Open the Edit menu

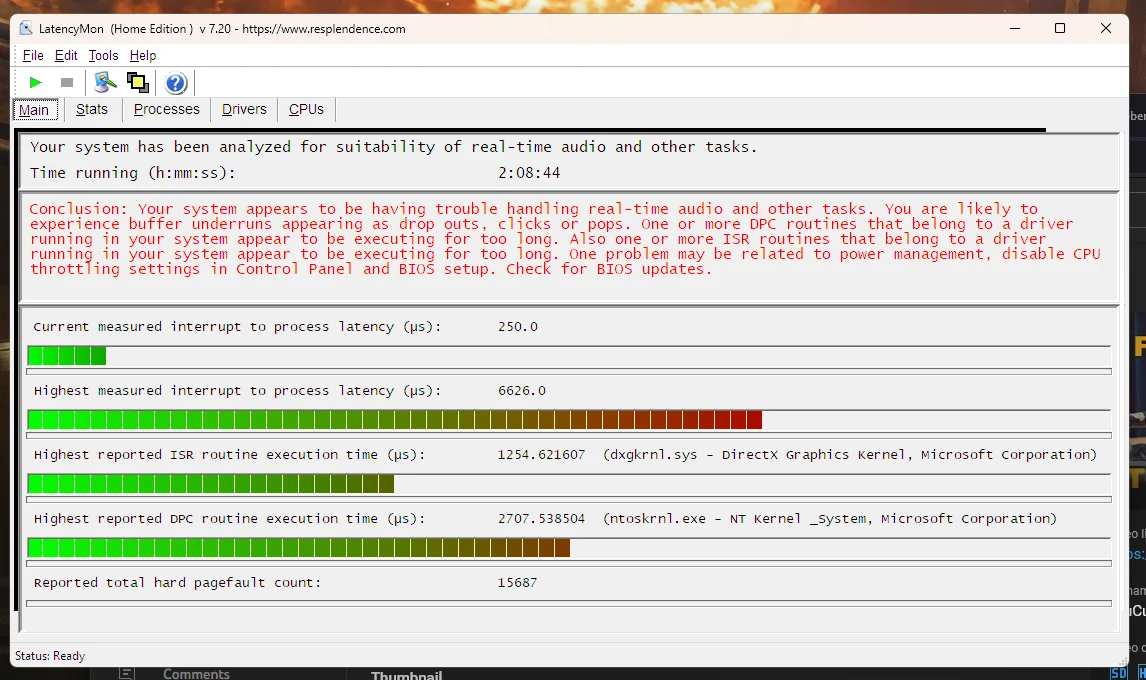66,56
